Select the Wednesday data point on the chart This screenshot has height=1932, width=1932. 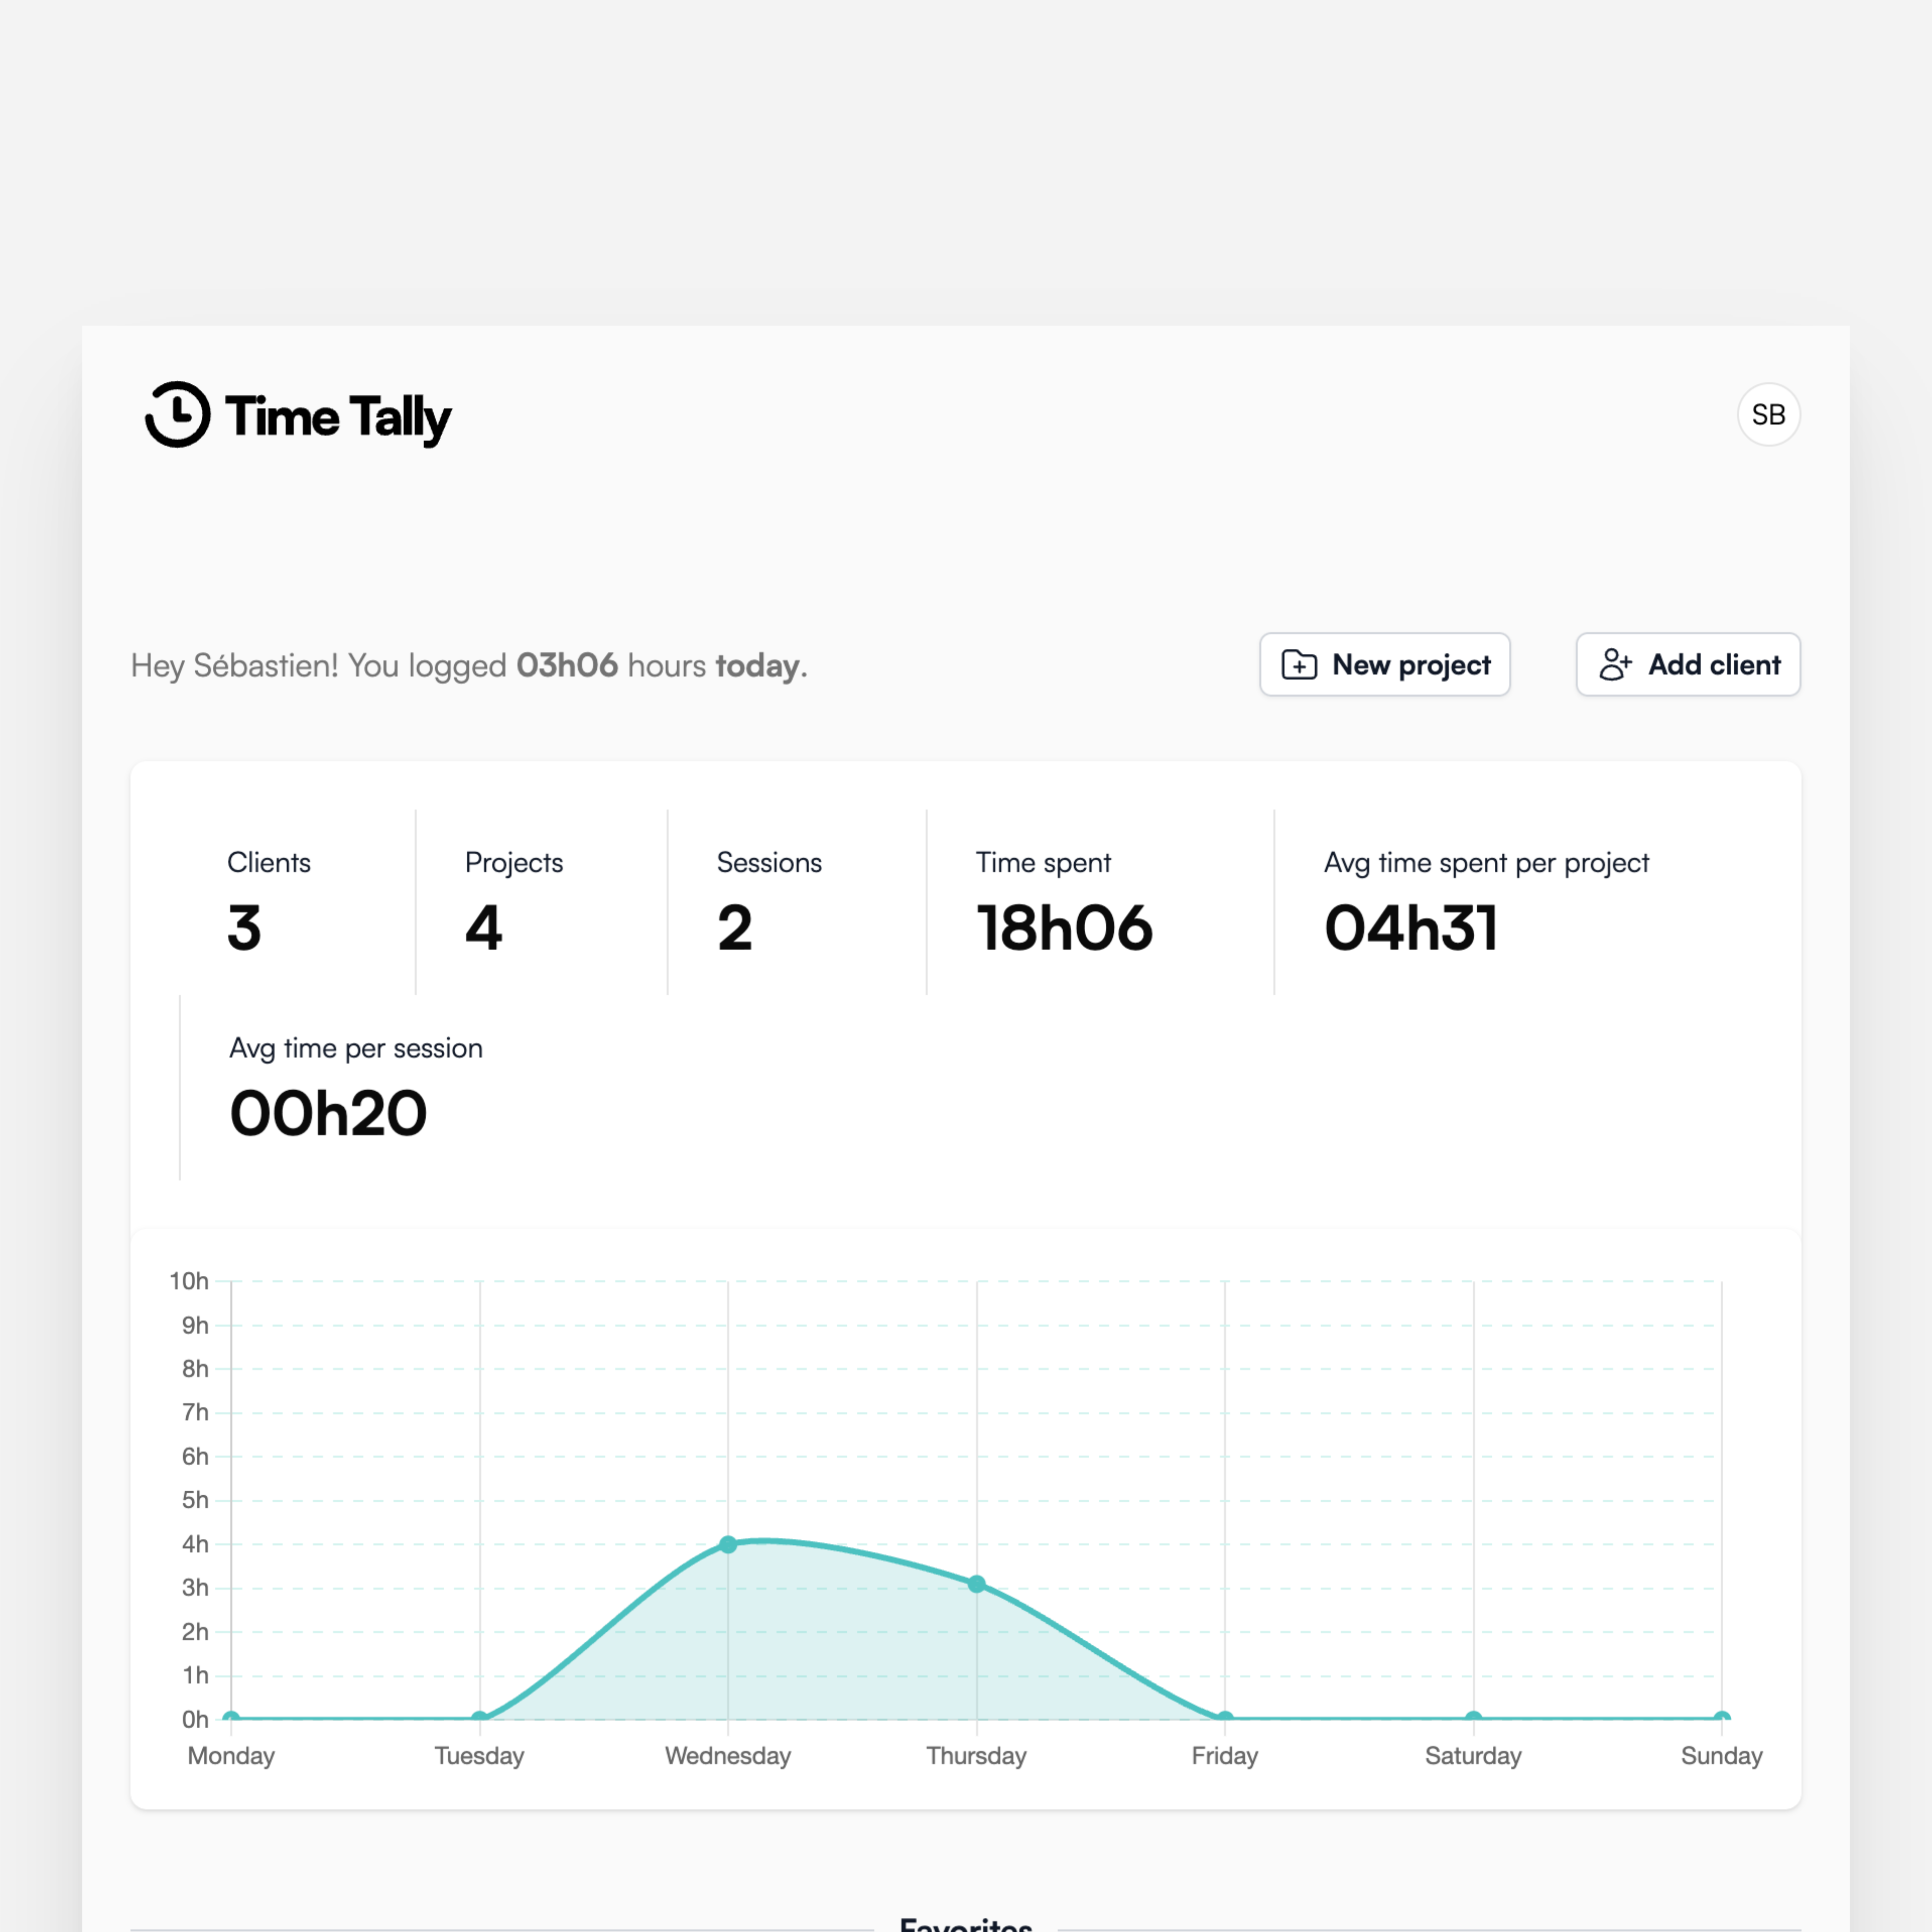pos(727,1545)
